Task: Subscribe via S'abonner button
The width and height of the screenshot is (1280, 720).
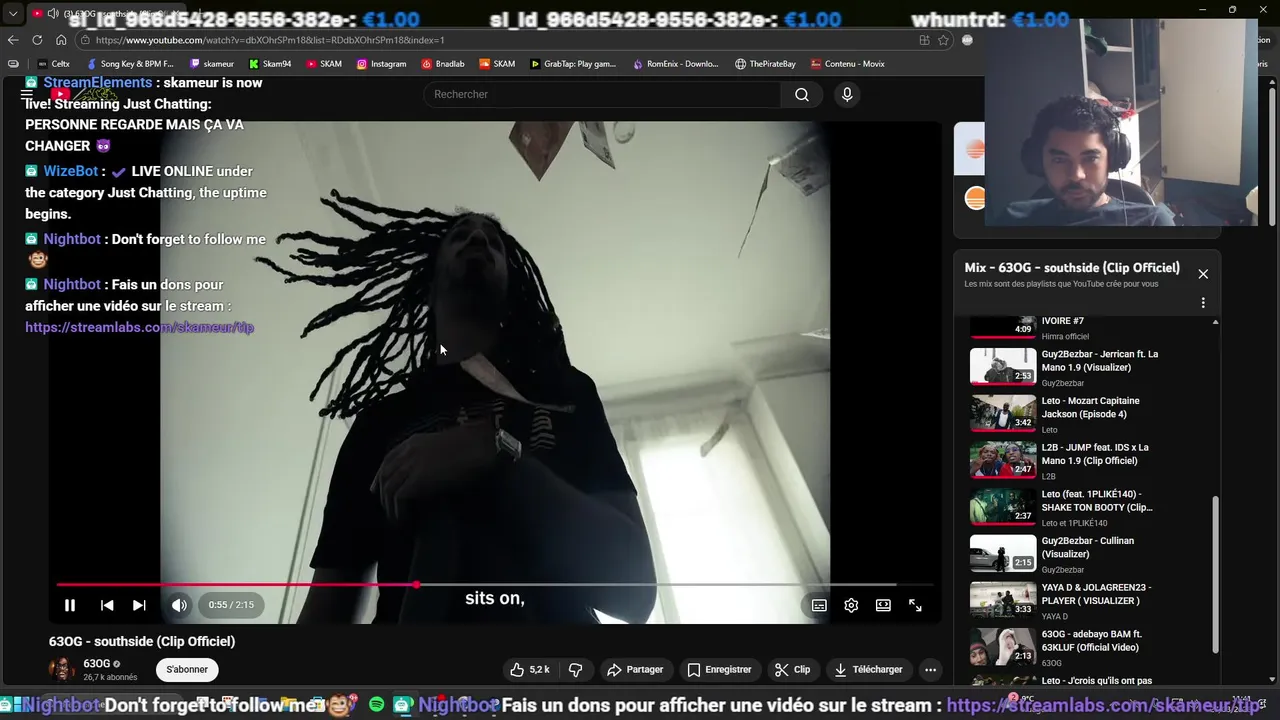Action: [187, 670]
